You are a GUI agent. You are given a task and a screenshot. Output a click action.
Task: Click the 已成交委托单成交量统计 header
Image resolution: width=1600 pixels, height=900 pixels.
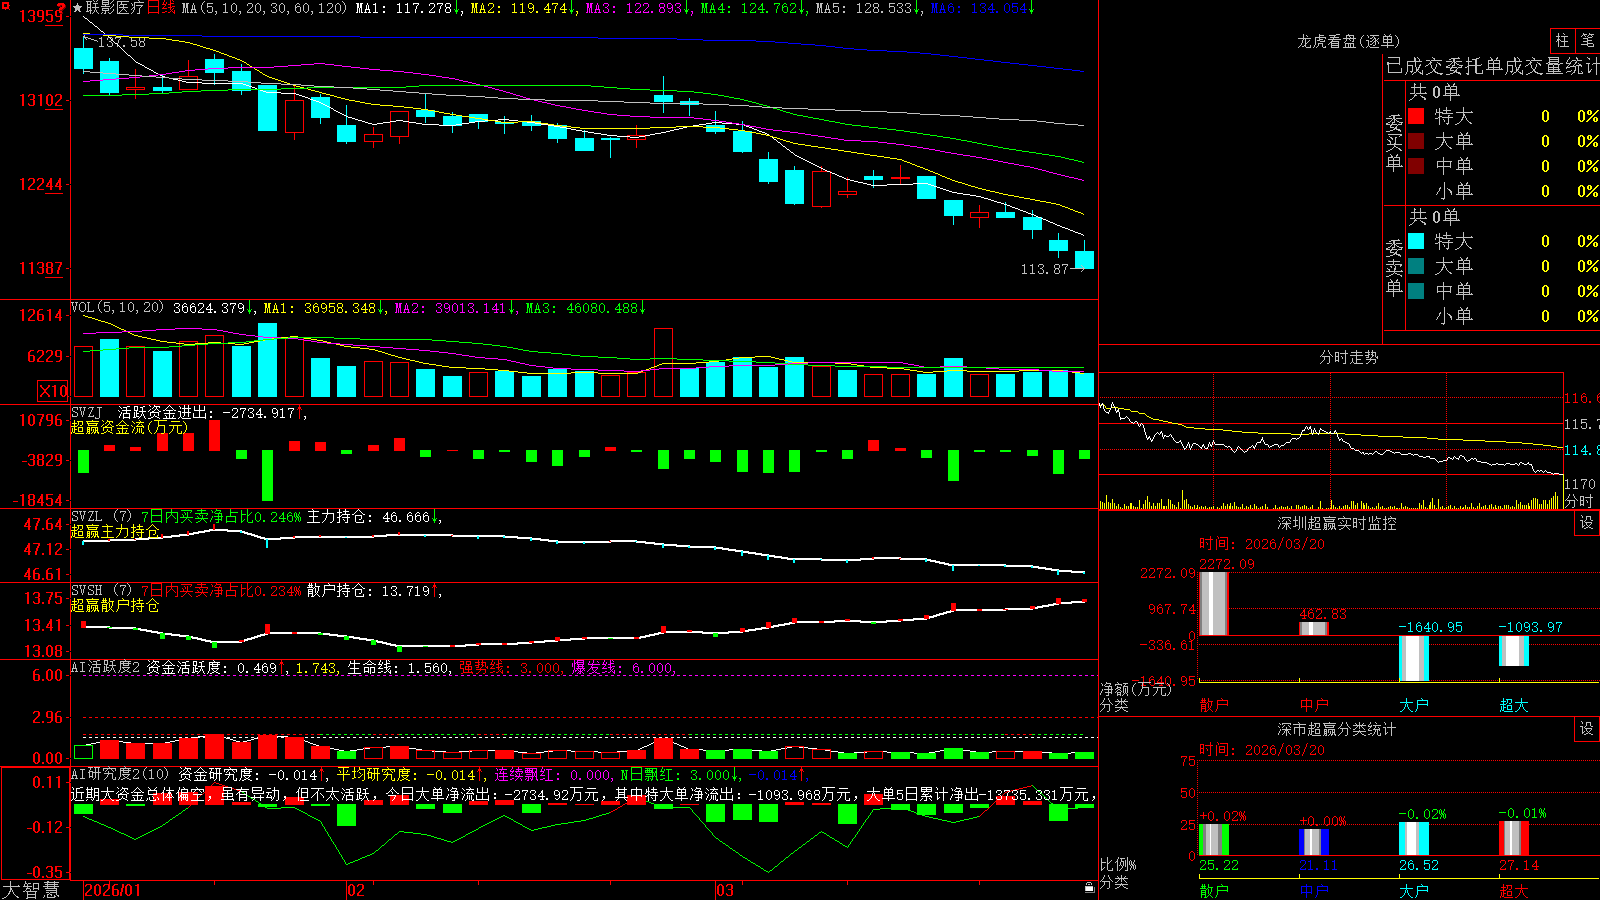1492,66
